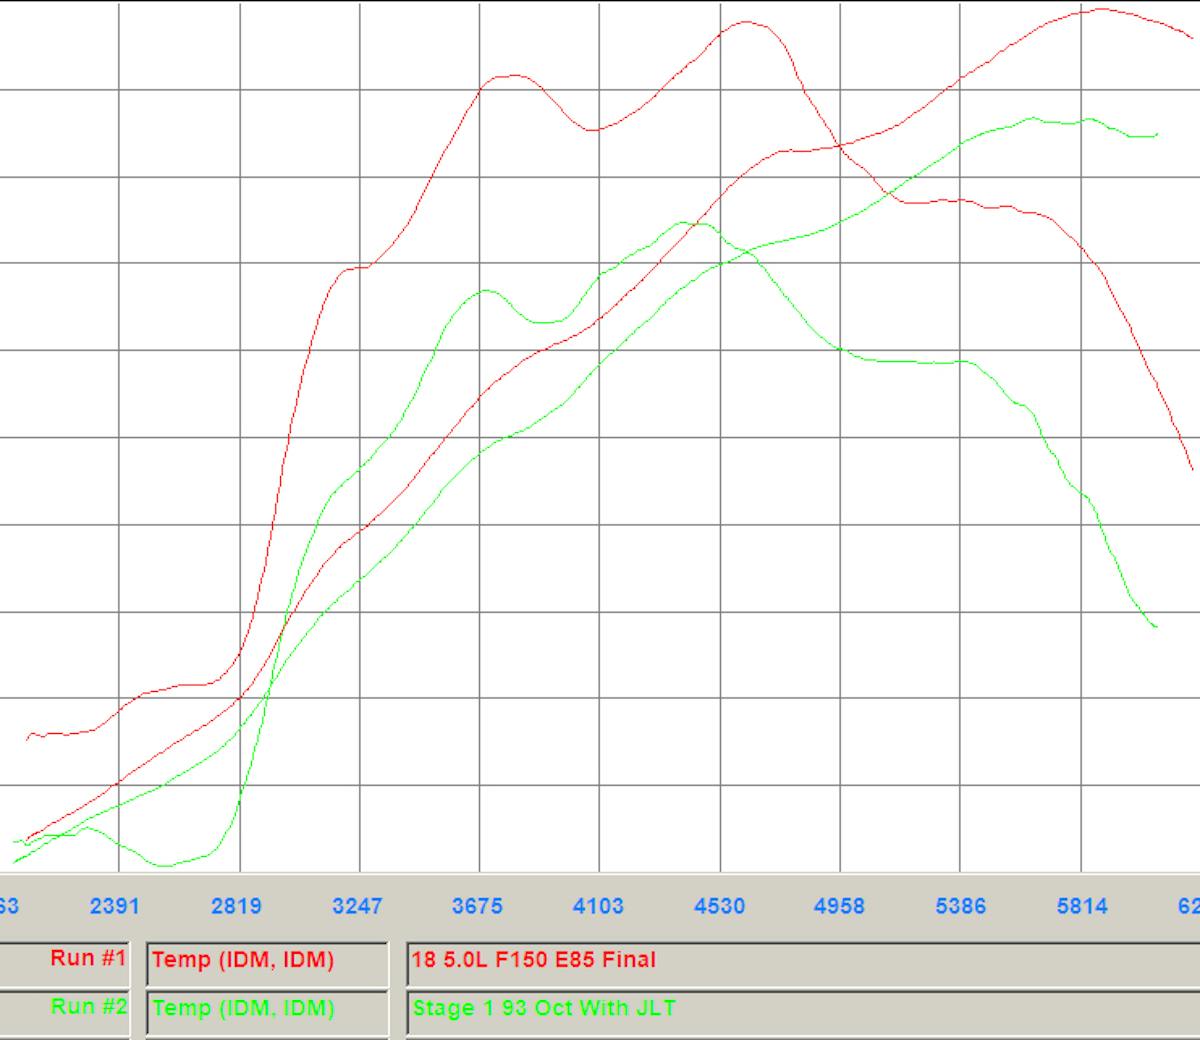Click the 2391 RPM axis label
Screen dimensions: 1200x1040
[x=115, y=906]
